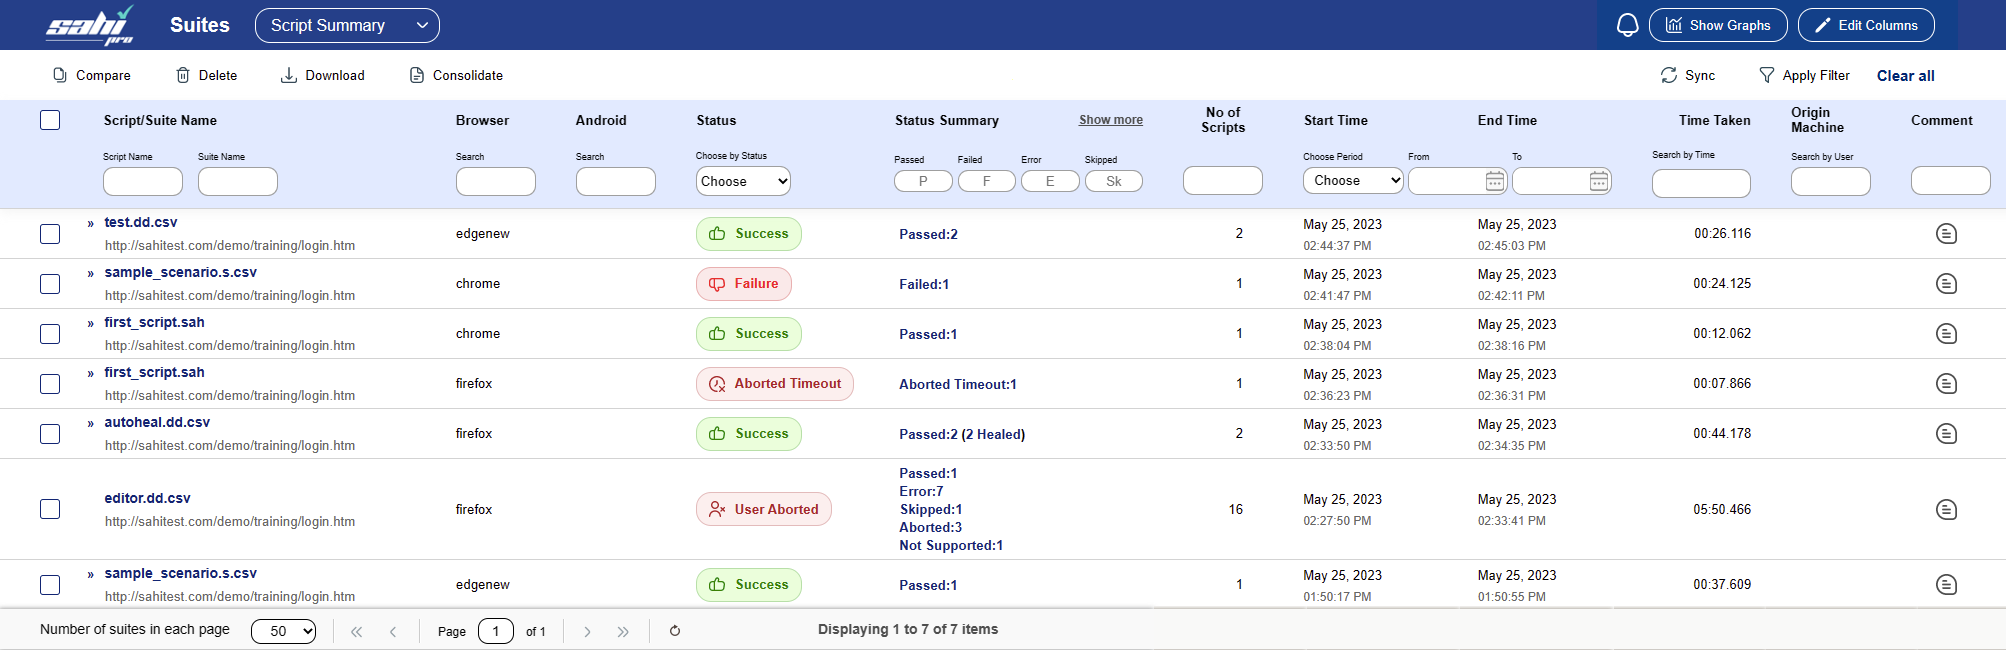Click the notification bell icon
The height and width of the screenshot is (650, 2006).
tap(1627, 25)
